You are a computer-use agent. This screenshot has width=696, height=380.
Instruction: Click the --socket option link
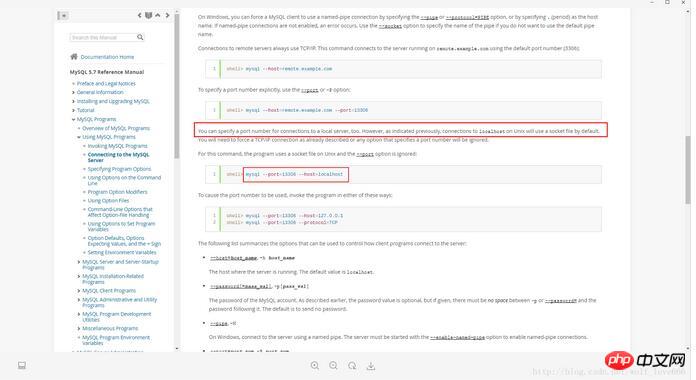coord(390,26)
